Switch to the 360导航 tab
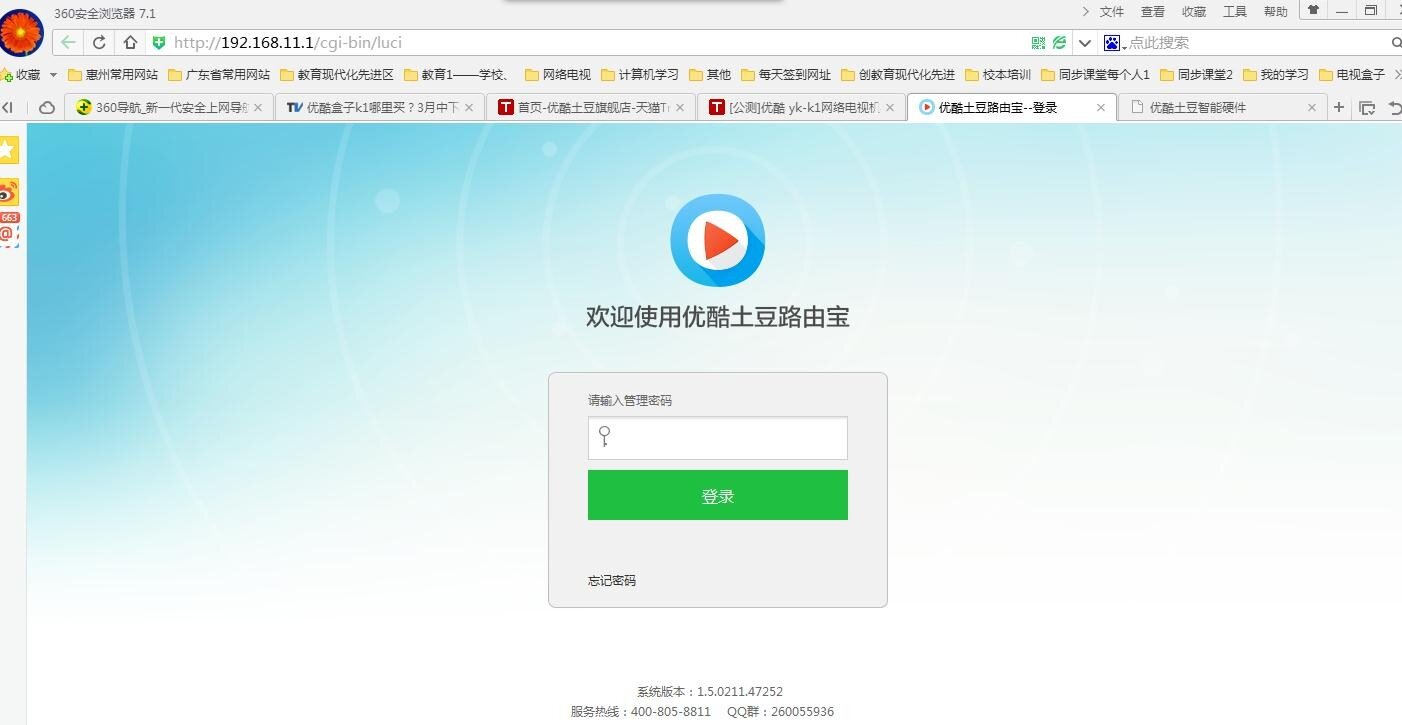Viewport: 1402px width, 725px height. click(x=169, y=107)
